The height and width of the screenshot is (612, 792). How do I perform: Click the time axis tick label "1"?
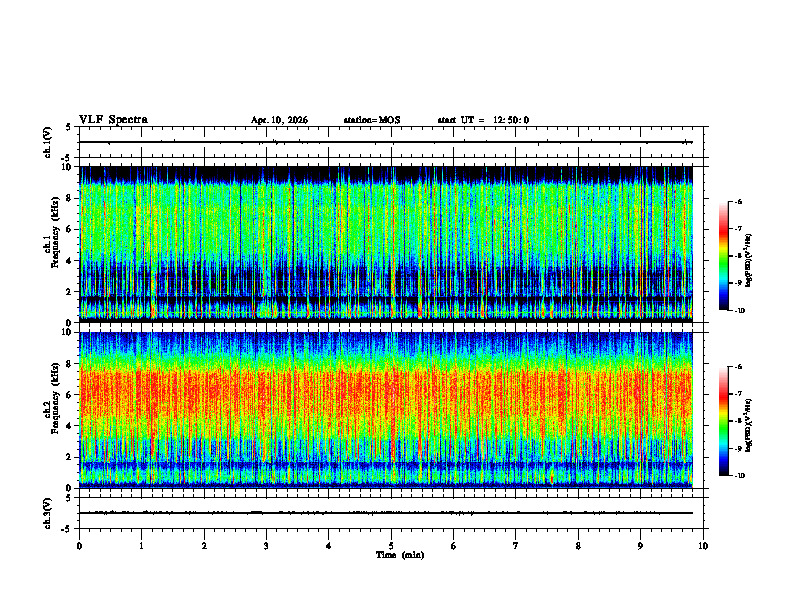[x=141, y=546]
